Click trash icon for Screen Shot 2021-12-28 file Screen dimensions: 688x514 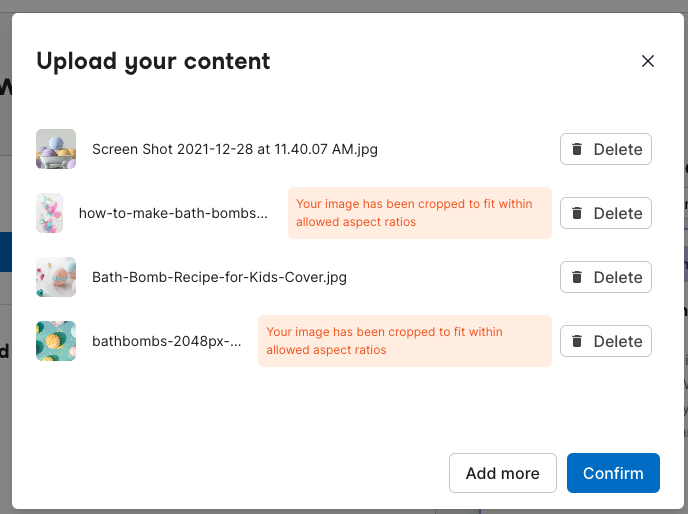pos(577,149)
